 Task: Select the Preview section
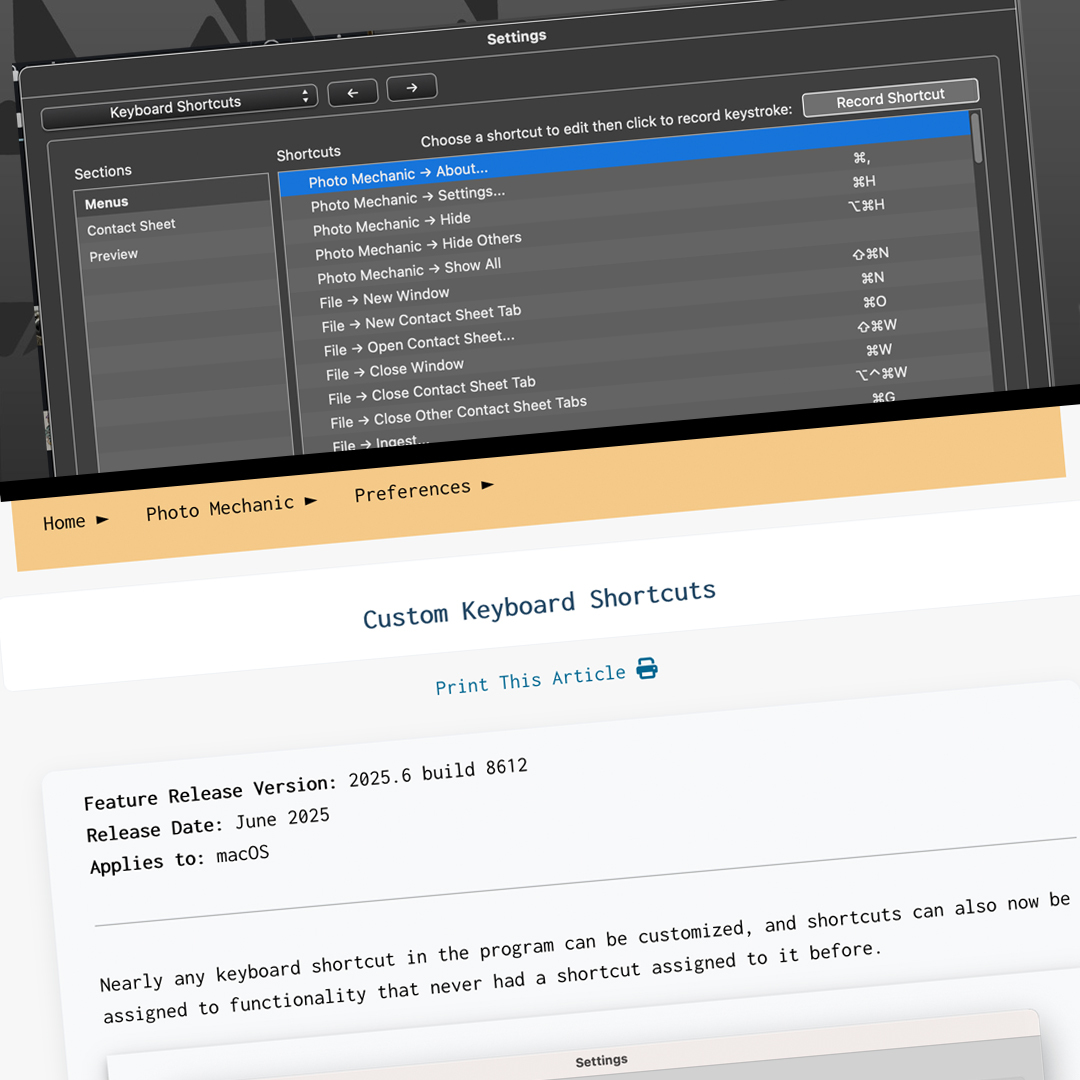point(114,255)
